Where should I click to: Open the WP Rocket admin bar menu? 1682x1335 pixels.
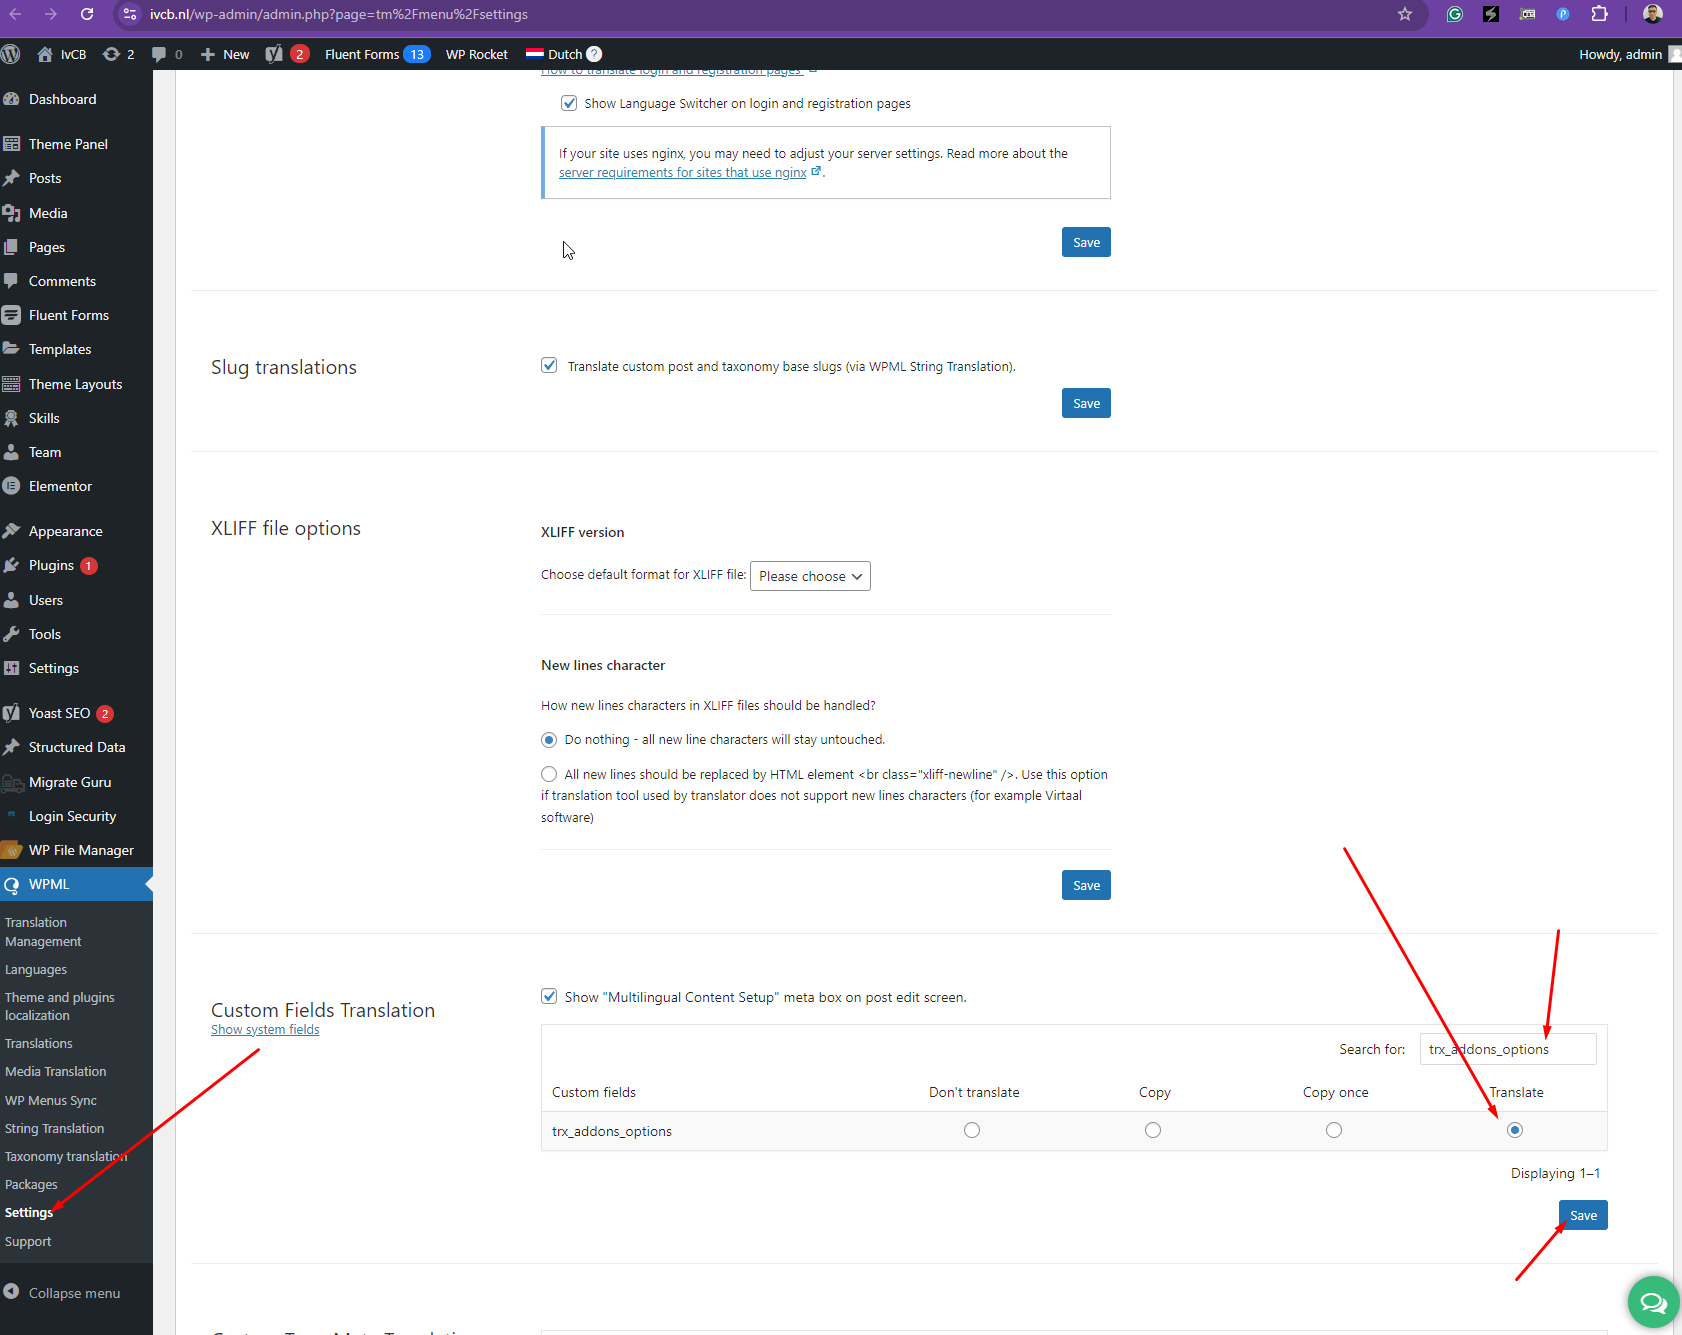pyautogui.click(x=477, y=54)
